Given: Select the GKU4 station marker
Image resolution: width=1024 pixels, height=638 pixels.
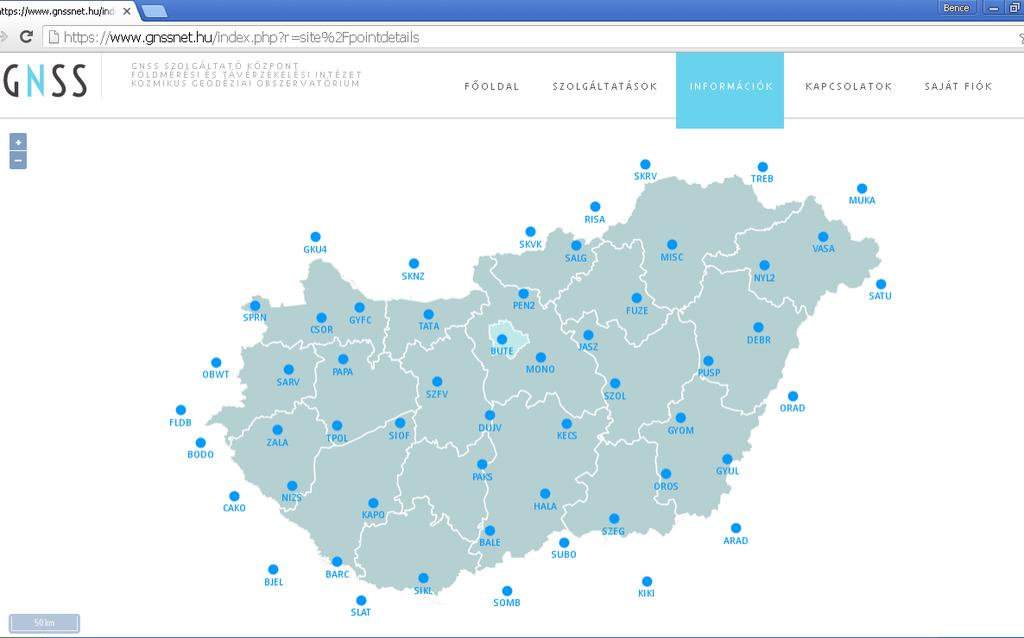Looking at the screenshot, I should click(x=315, y=237).
